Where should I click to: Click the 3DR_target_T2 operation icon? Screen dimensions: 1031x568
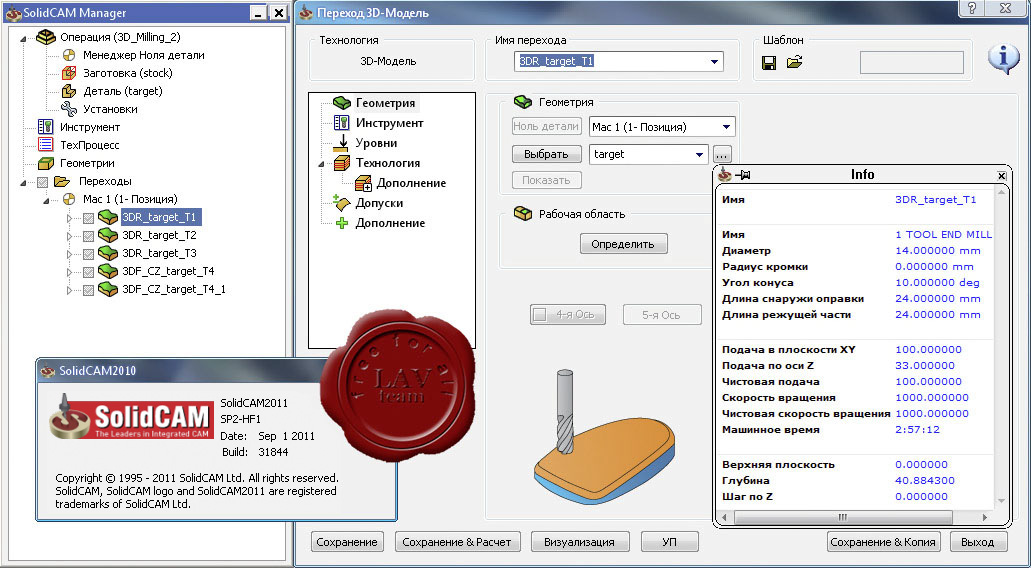(x=108, y=235)
